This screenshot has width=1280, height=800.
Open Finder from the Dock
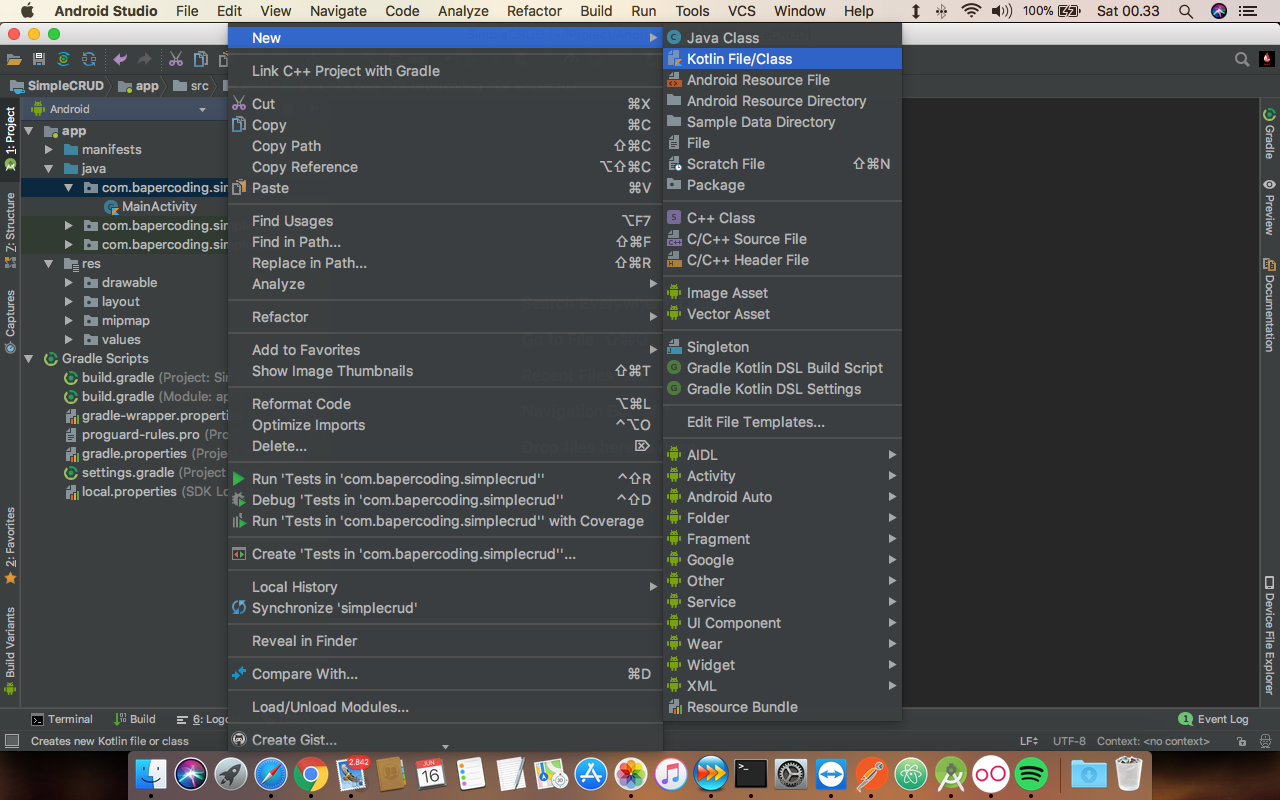coord(151,773)
